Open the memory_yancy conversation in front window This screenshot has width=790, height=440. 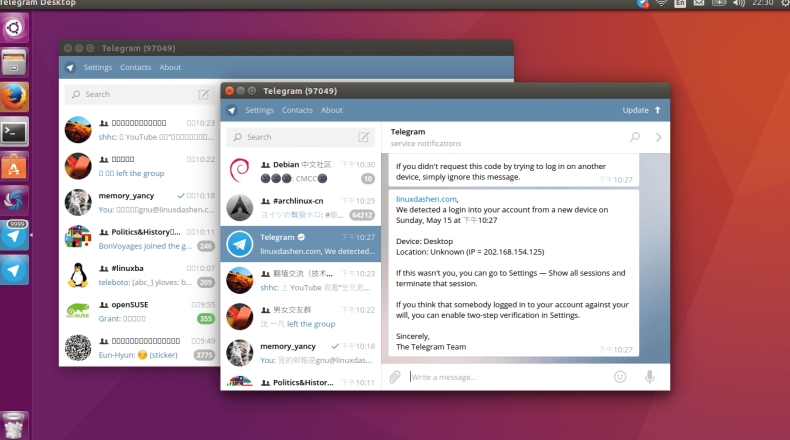(x=300, y=352)
